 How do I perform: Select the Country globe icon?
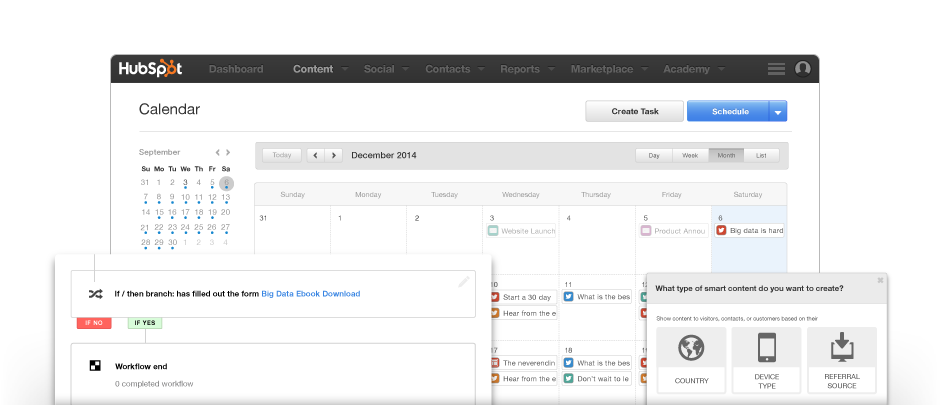point(691,349)
